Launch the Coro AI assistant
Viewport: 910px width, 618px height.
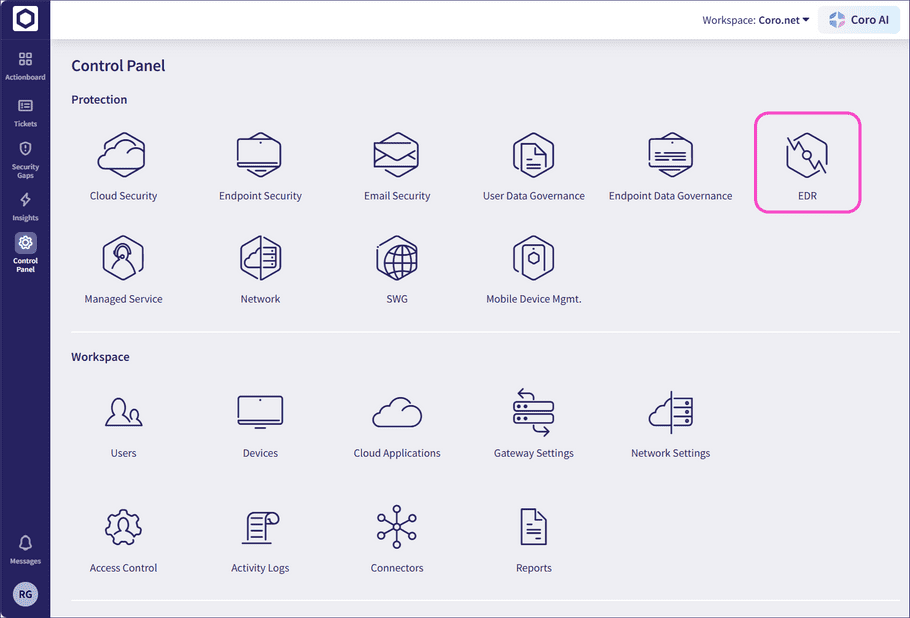[859, 20]
